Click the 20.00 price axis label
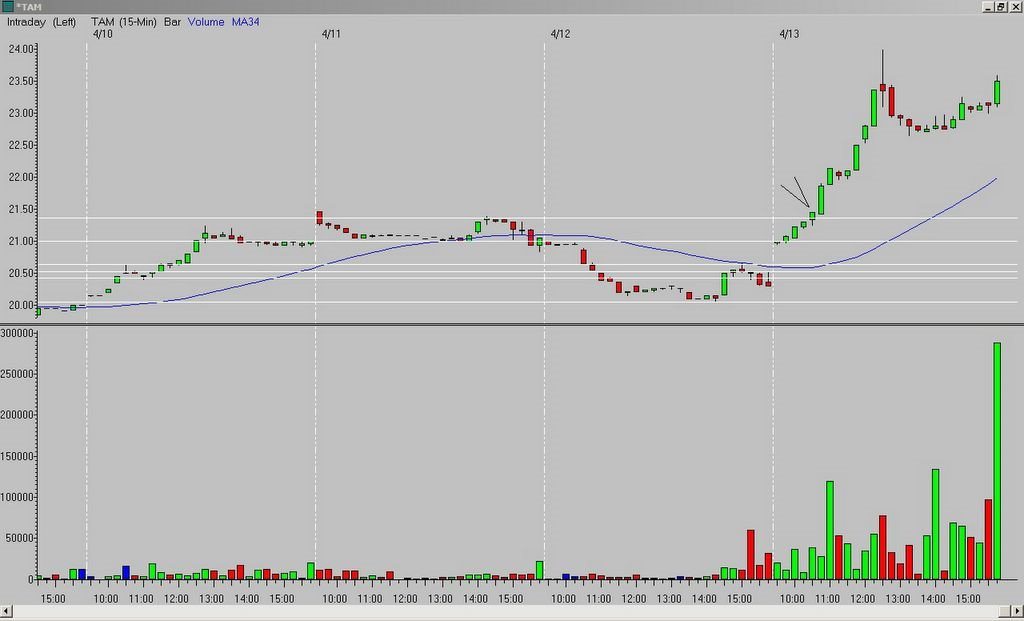The height and width of the screenshot is (621, 1024). click(21, 305)
